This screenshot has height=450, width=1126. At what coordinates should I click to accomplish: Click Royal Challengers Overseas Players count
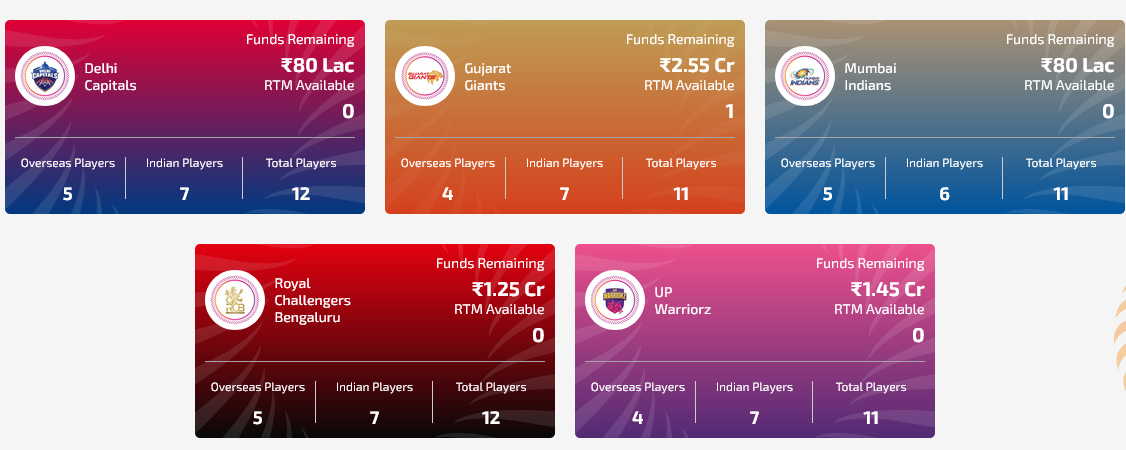[257, 417]
